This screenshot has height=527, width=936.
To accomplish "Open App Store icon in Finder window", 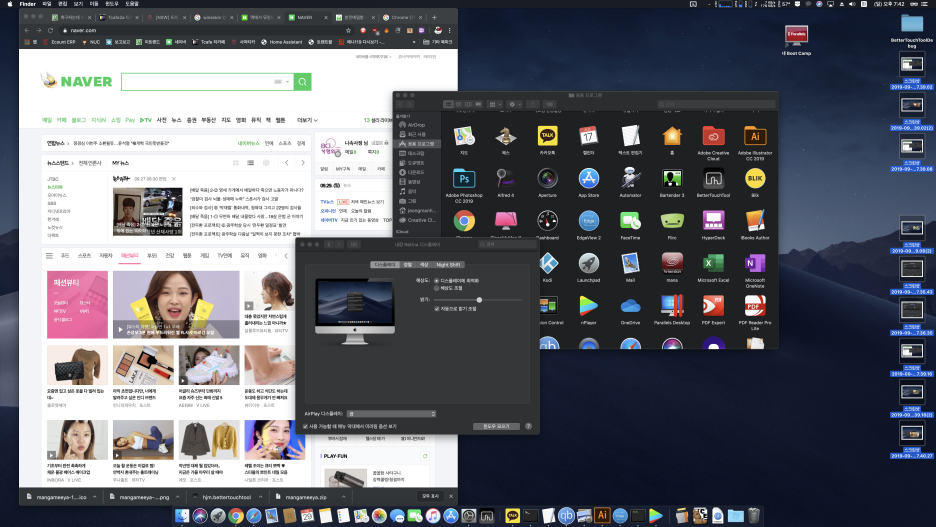I will click(589, 178).
